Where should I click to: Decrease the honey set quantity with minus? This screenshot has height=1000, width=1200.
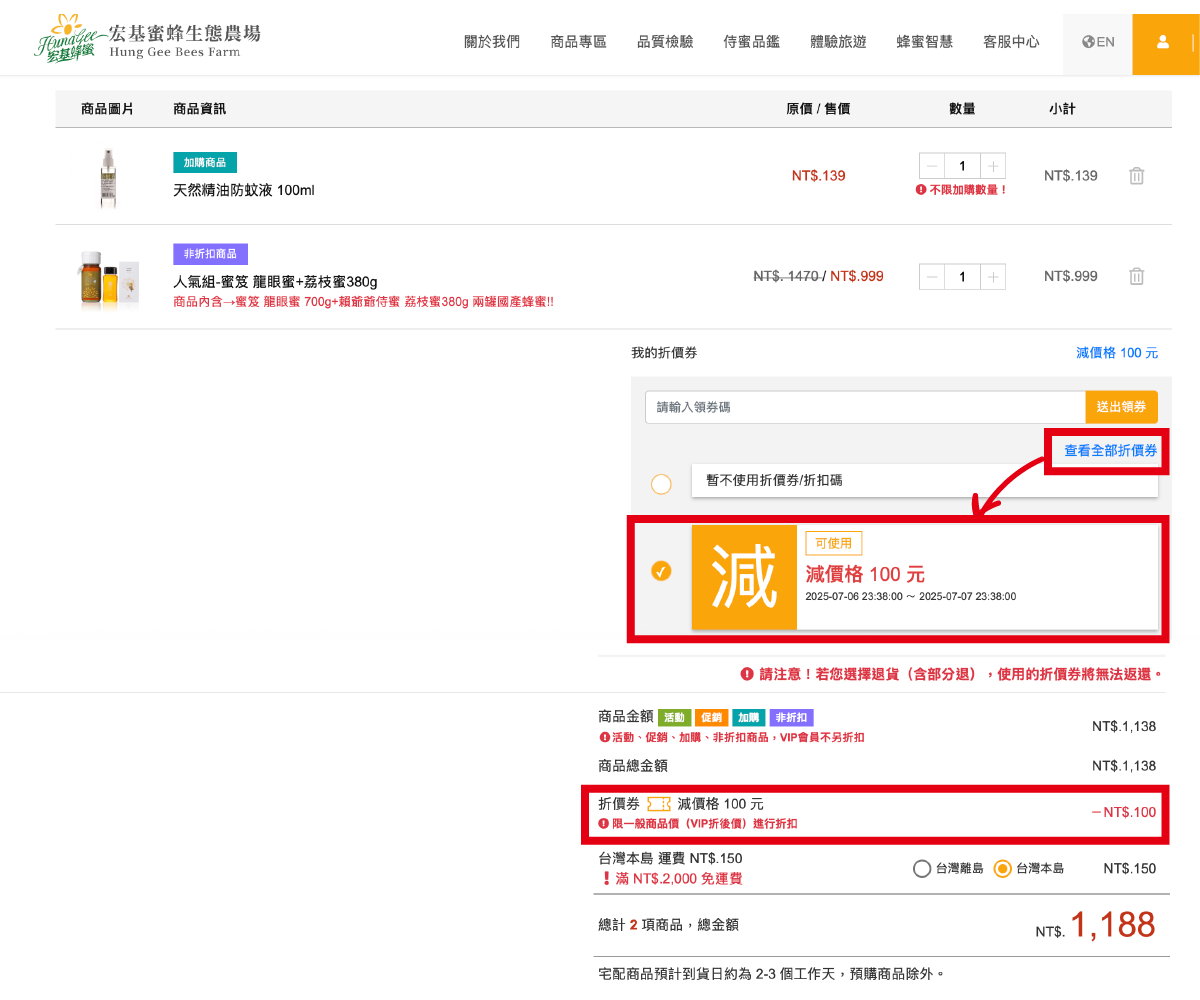coord(932,277)
